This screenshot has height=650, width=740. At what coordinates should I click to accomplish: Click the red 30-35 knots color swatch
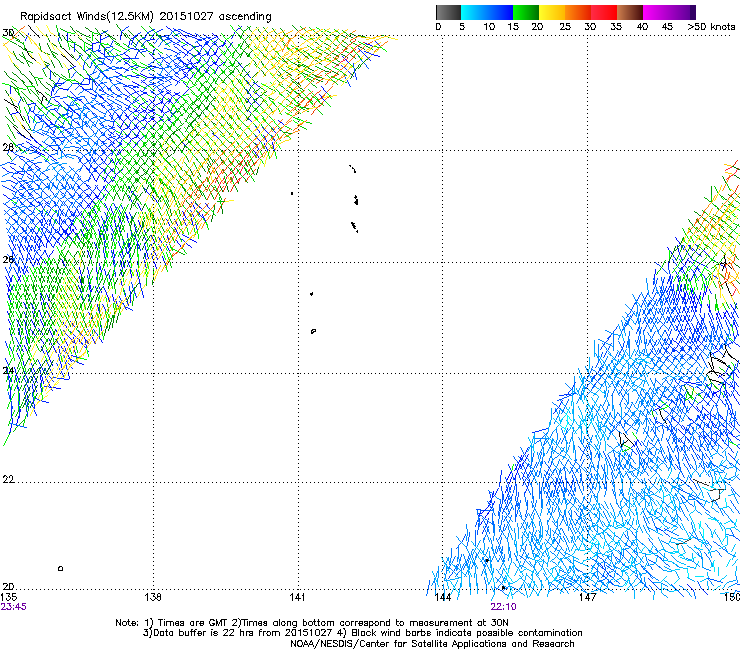point(604,12)
